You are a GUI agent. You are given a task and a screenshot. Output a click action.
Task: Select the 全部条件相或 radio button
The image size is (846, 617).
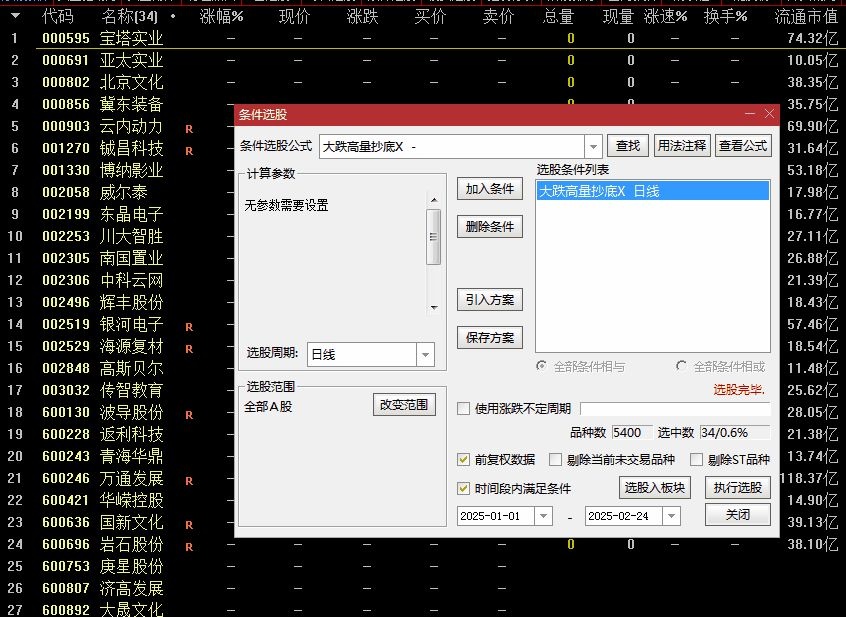point(681,368)
